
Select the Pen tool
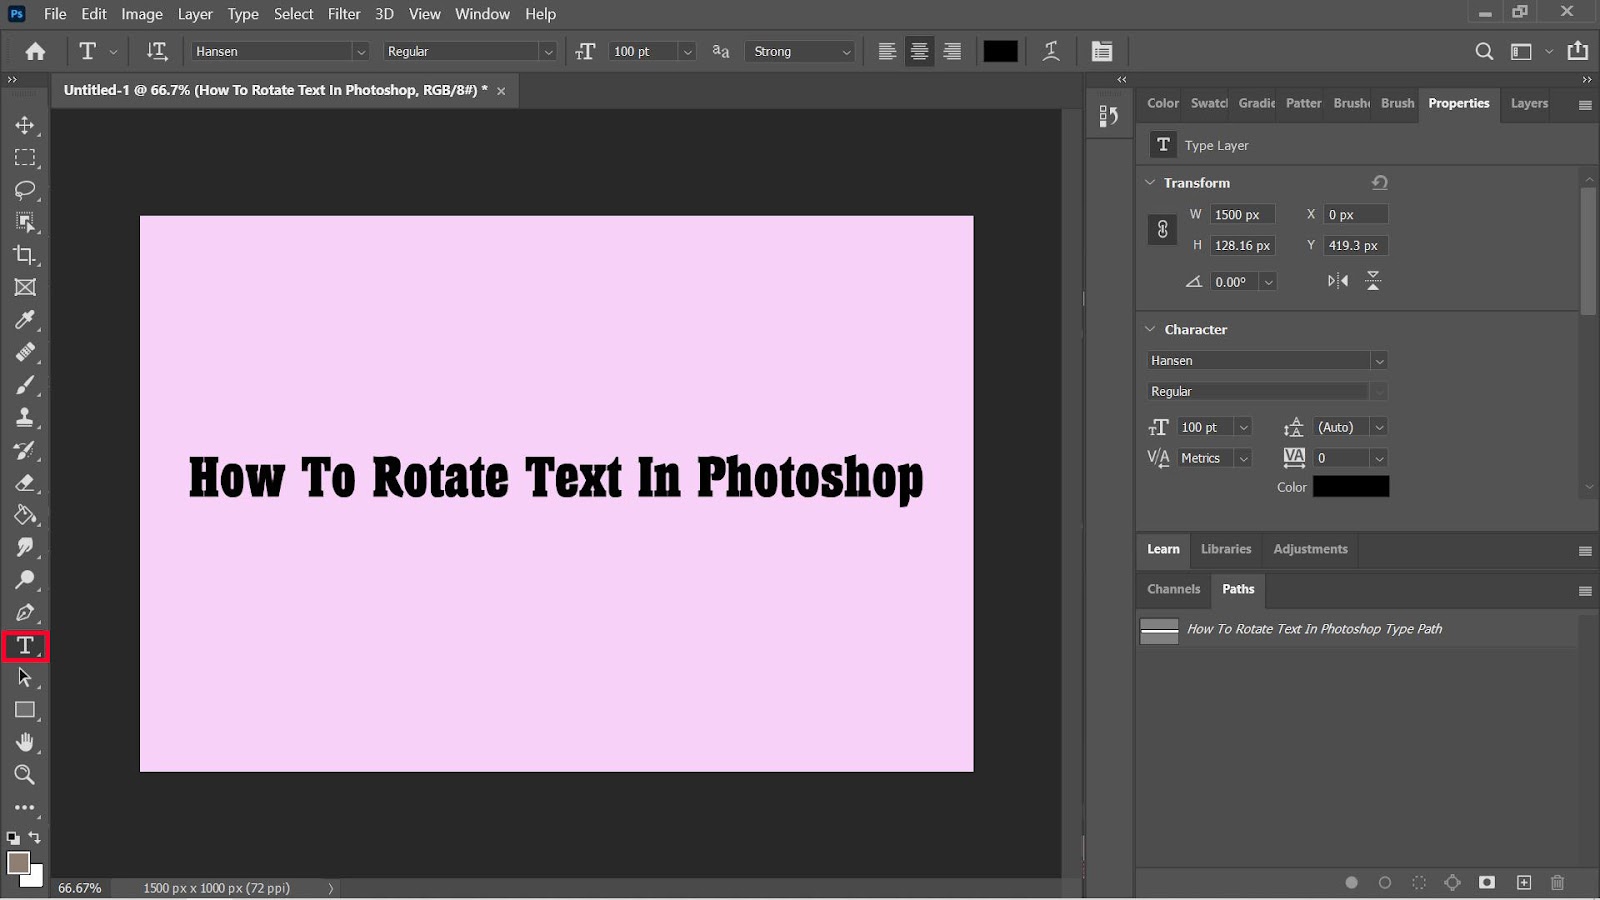[25, 613]
